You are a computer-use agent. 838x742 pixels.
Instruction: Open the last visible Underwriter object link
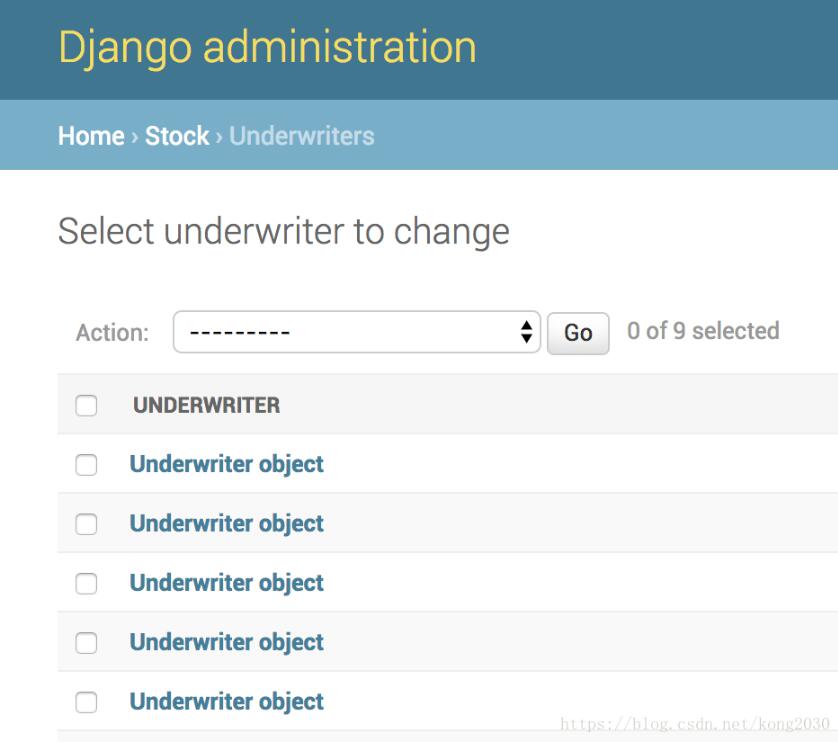coord(224,699)
